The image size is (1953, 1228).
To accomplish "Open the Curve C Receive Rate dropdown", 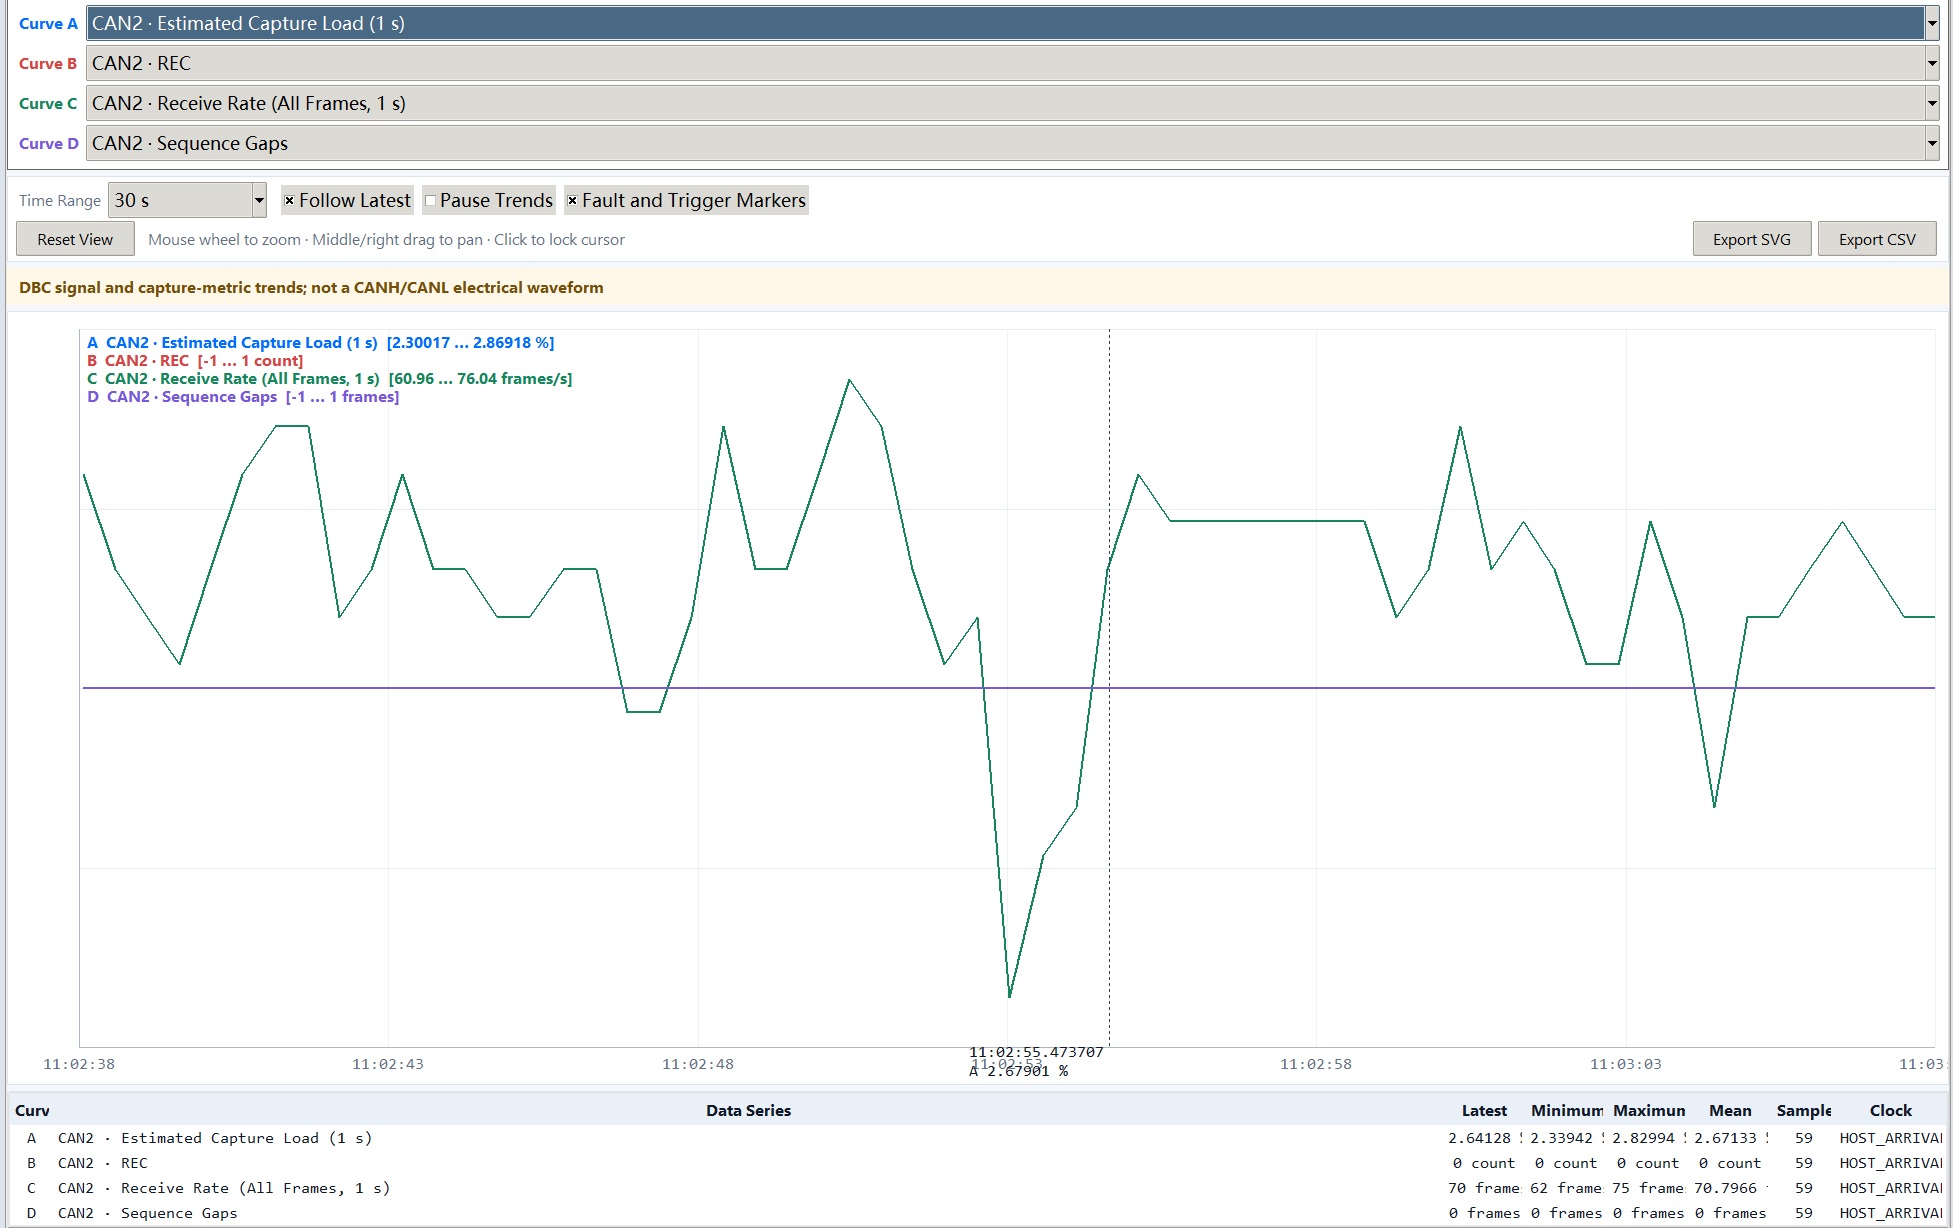I will 1012,103.
